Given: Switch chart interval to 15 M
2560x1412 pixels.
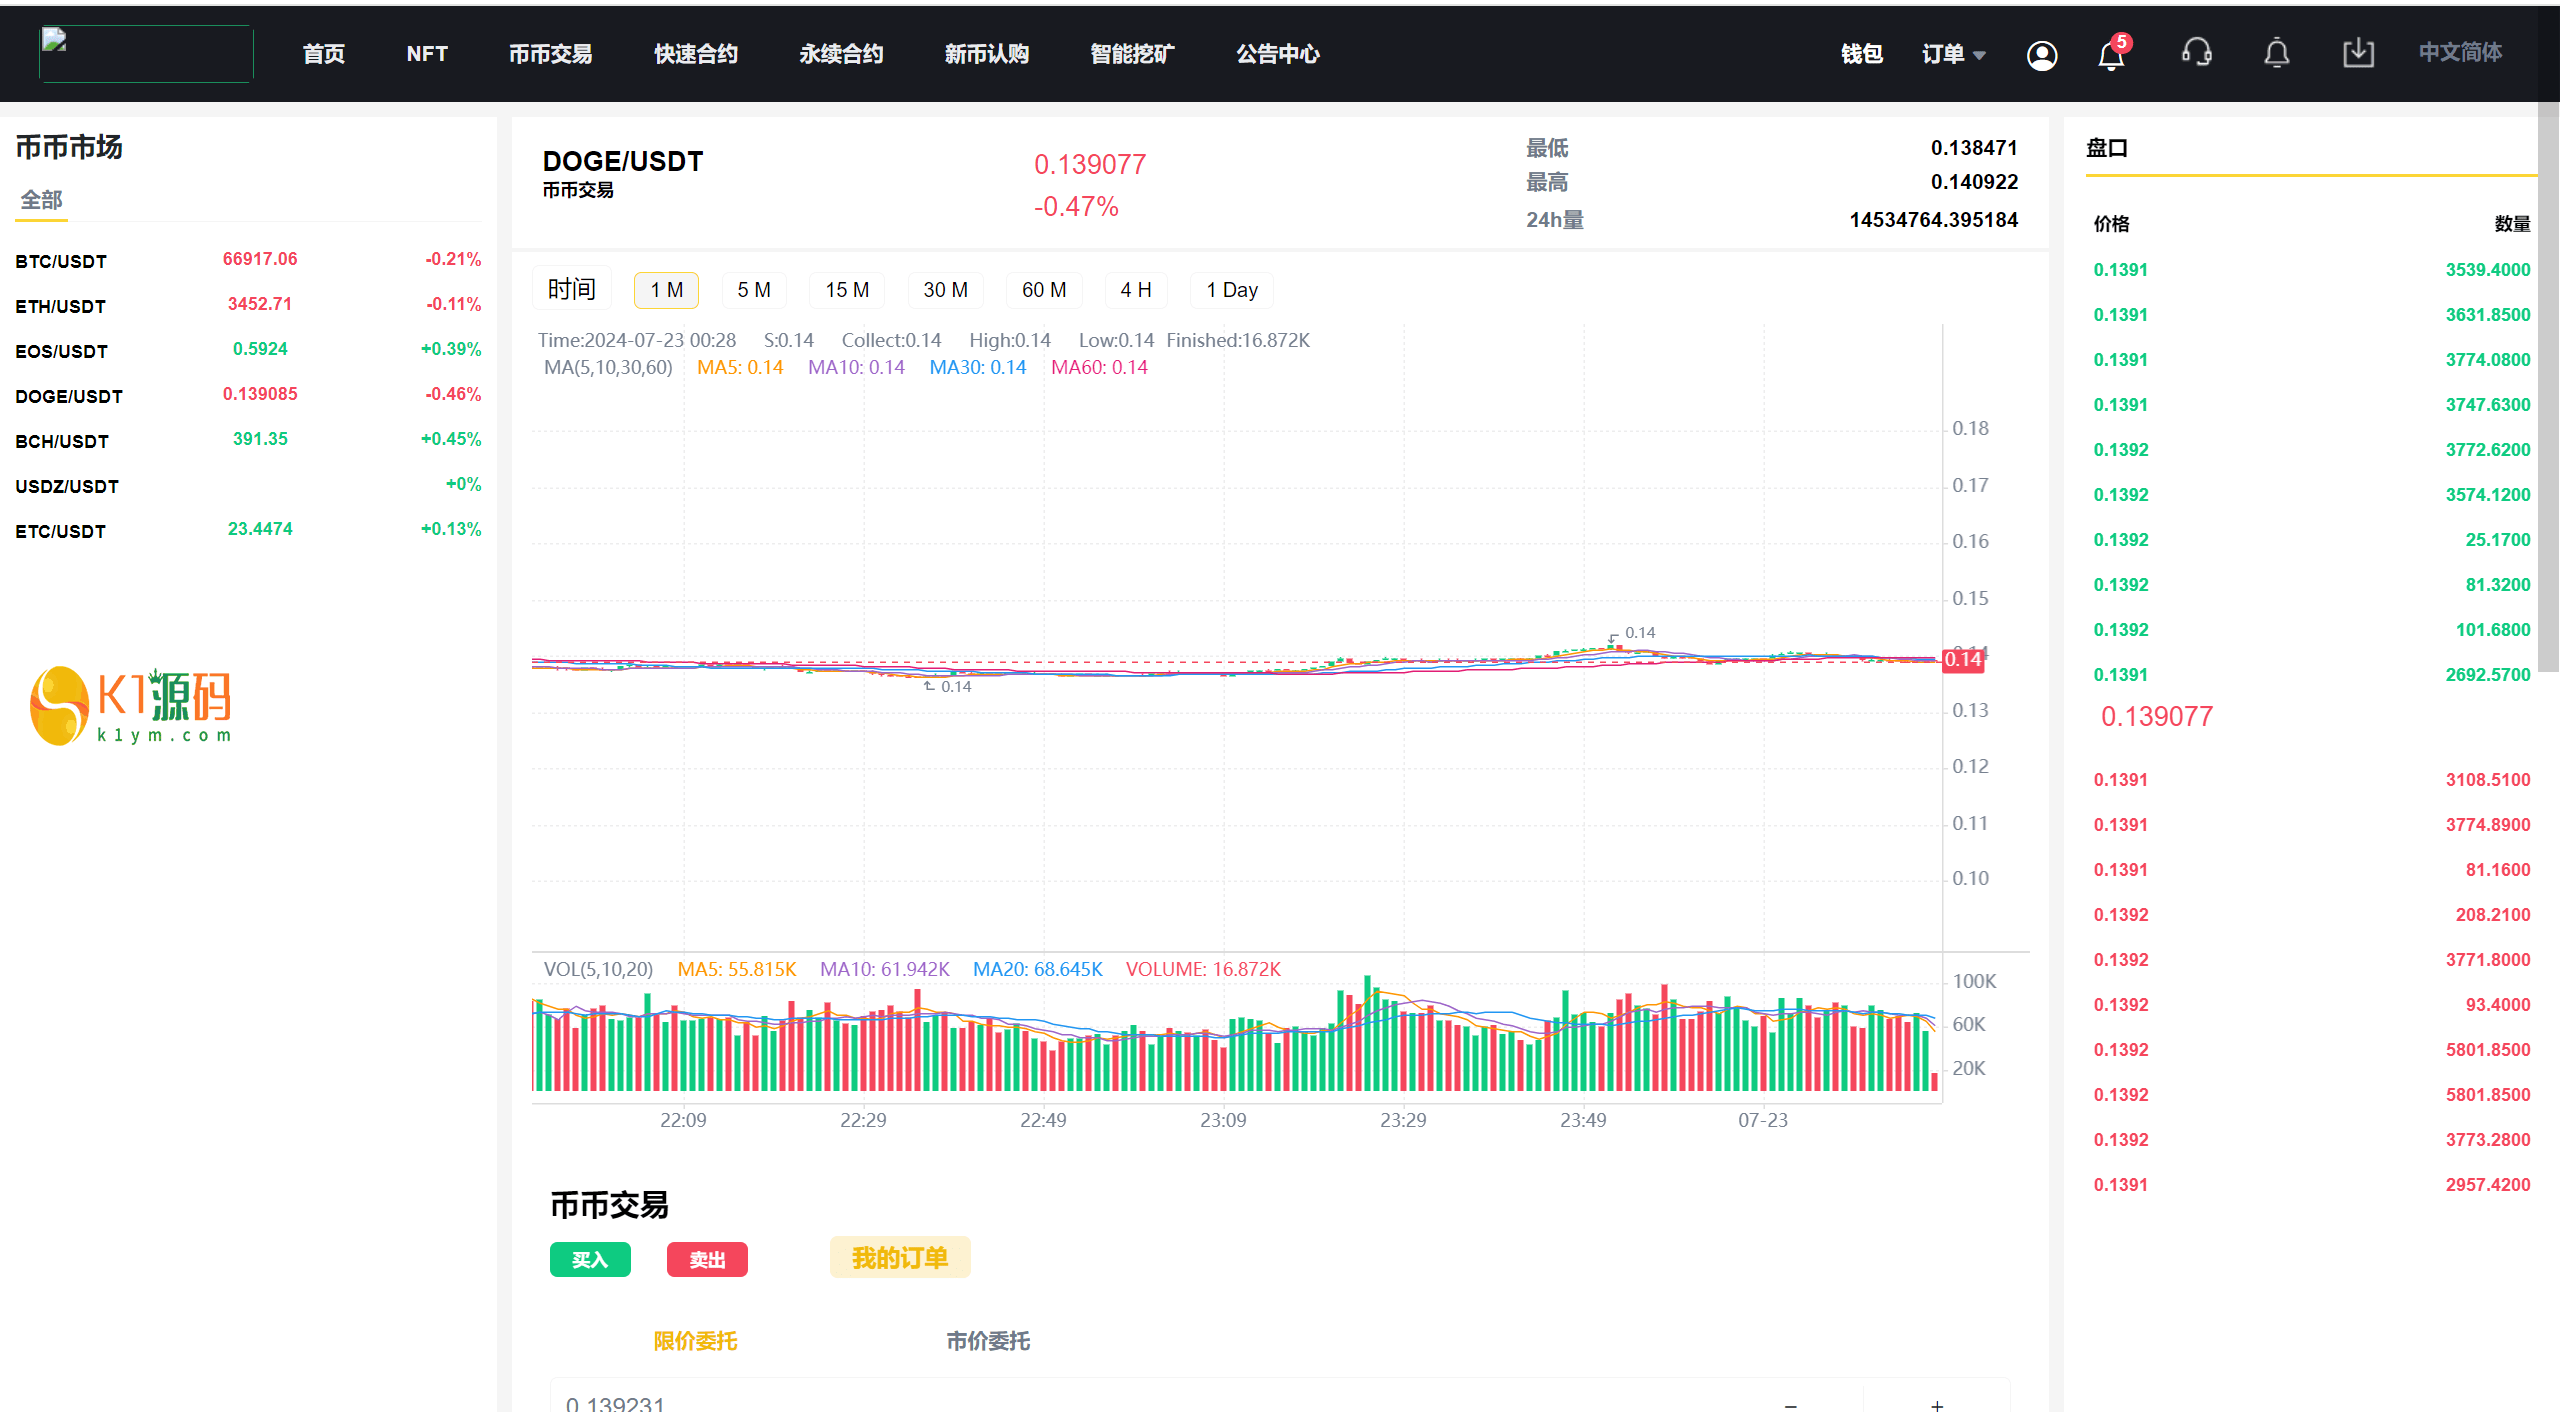Looking at the screenshot, I should [x=846, y=290].
